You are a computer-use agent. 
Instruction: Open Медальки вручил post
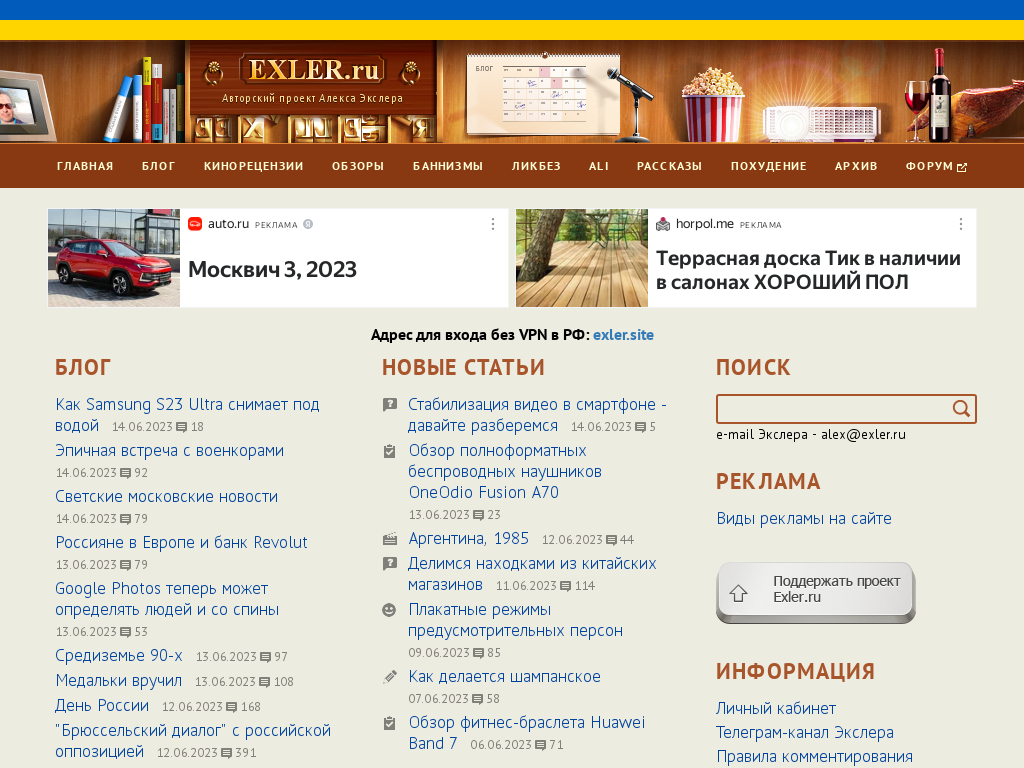point(118,680)
